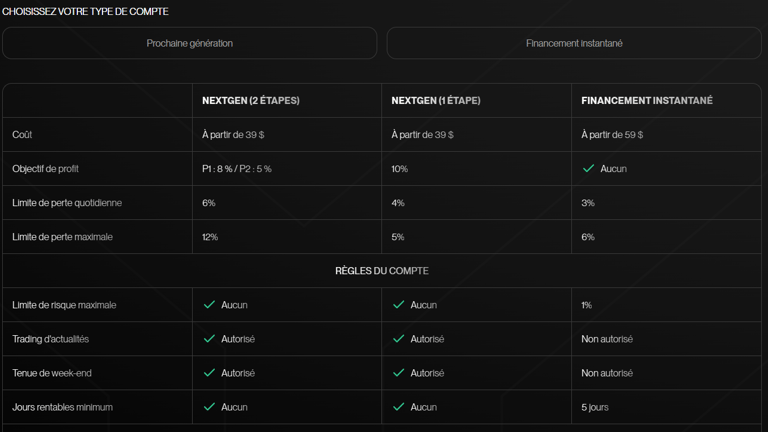
Task: Click NextGen 1 étape checkmark for Limite de risque maximale
Action: (x=398, y=304)
